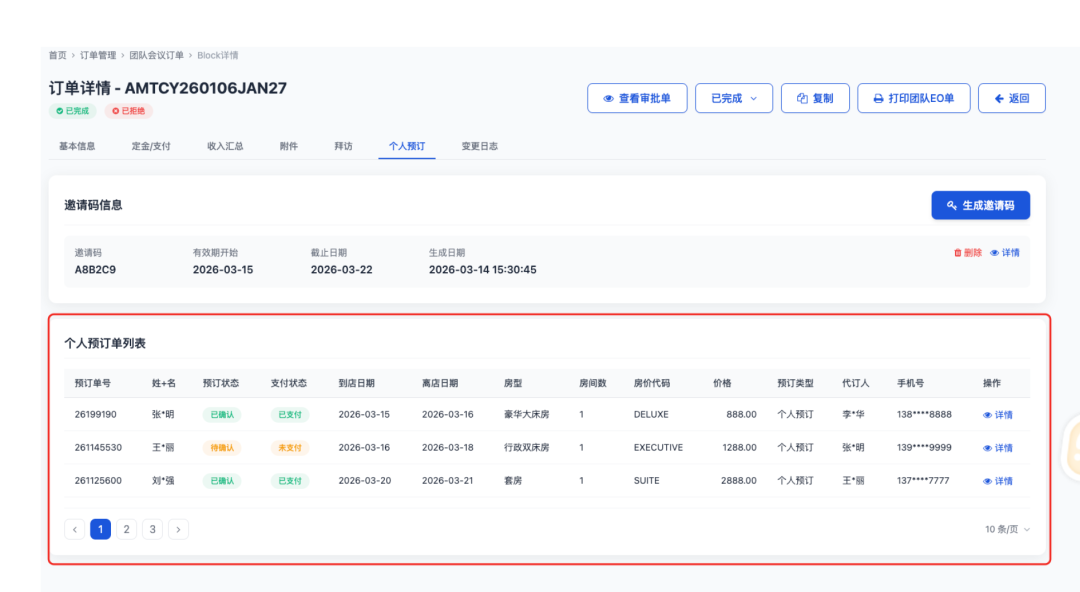This screenshot has width=1080, height=592.
Task: Click the price 888.00 cell
Action: tap(741, 414)
